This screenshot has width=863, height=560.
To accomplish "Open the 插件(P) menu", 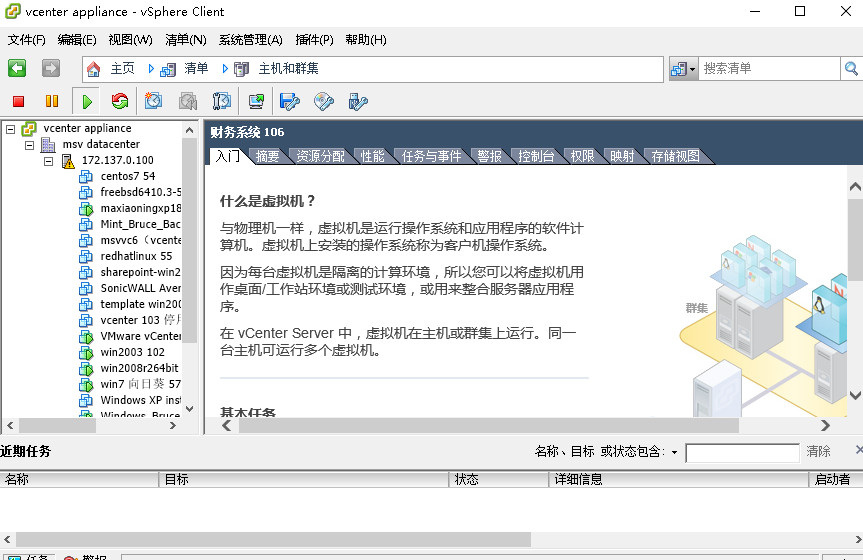I will [314, 40].
